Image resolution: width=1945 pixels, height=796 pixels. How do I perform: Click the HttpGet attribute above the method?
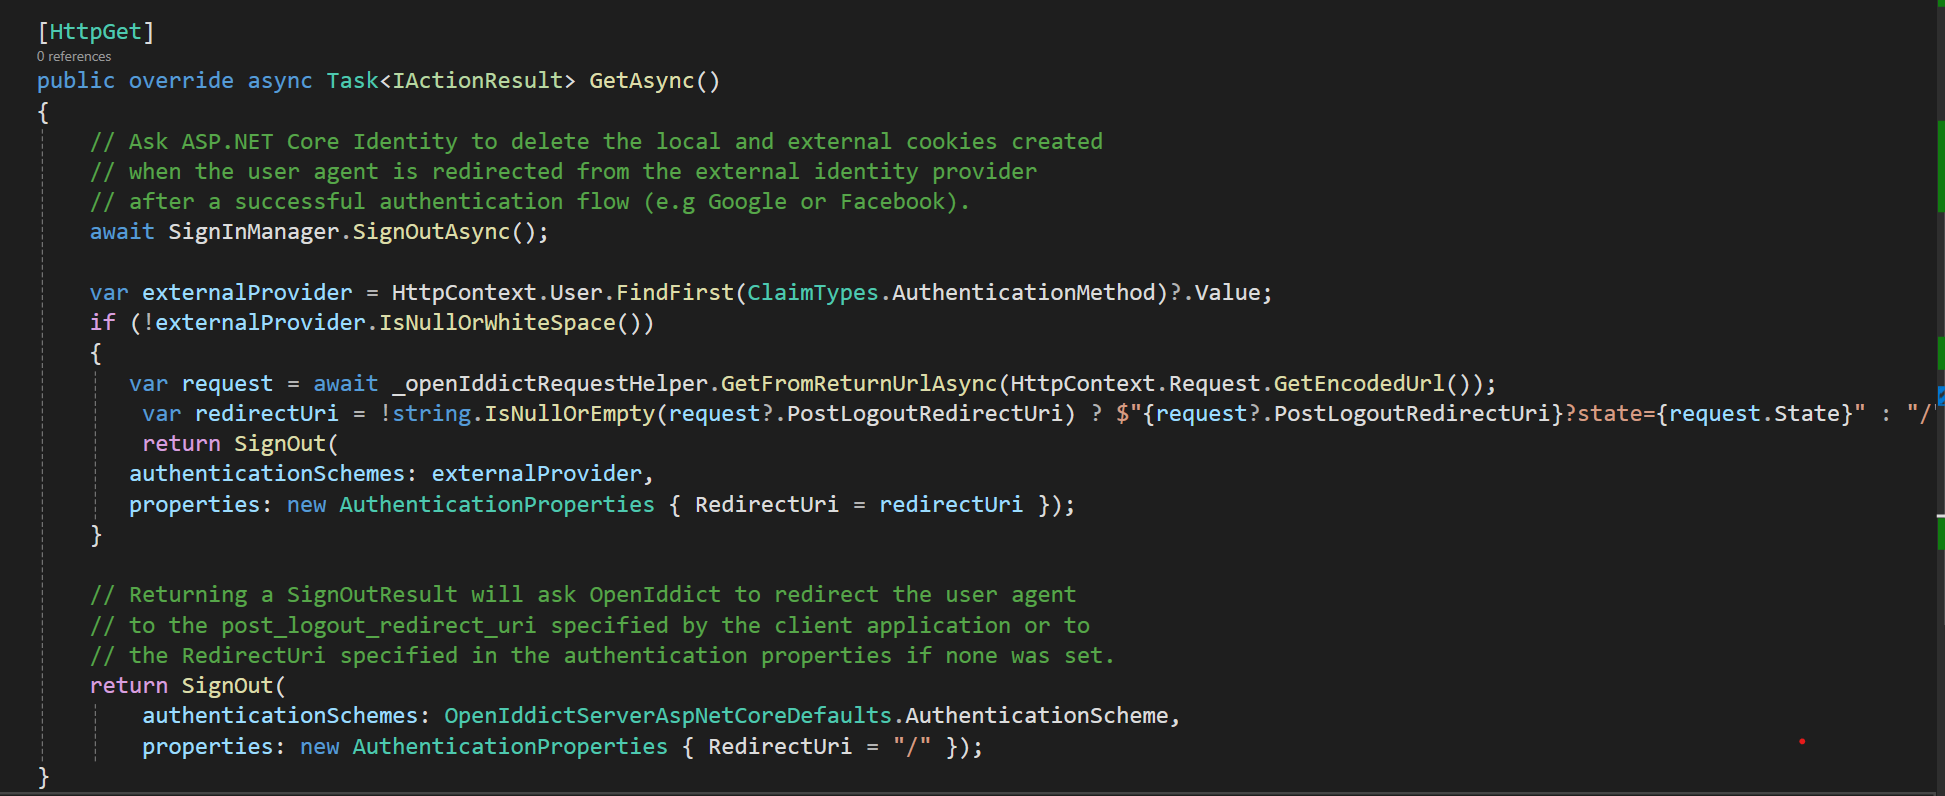tap(95, 32)
